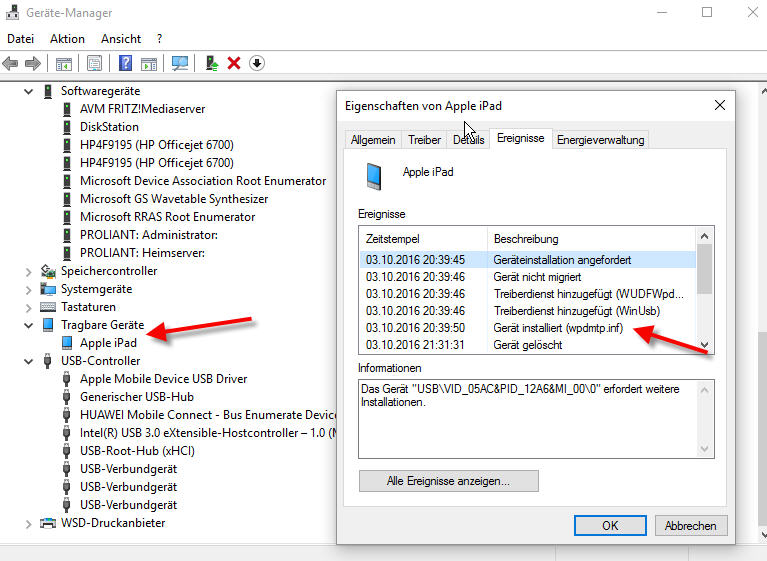
Task: Select Apple Mobile Device USB Driver entry
Action: coord(163,379)
